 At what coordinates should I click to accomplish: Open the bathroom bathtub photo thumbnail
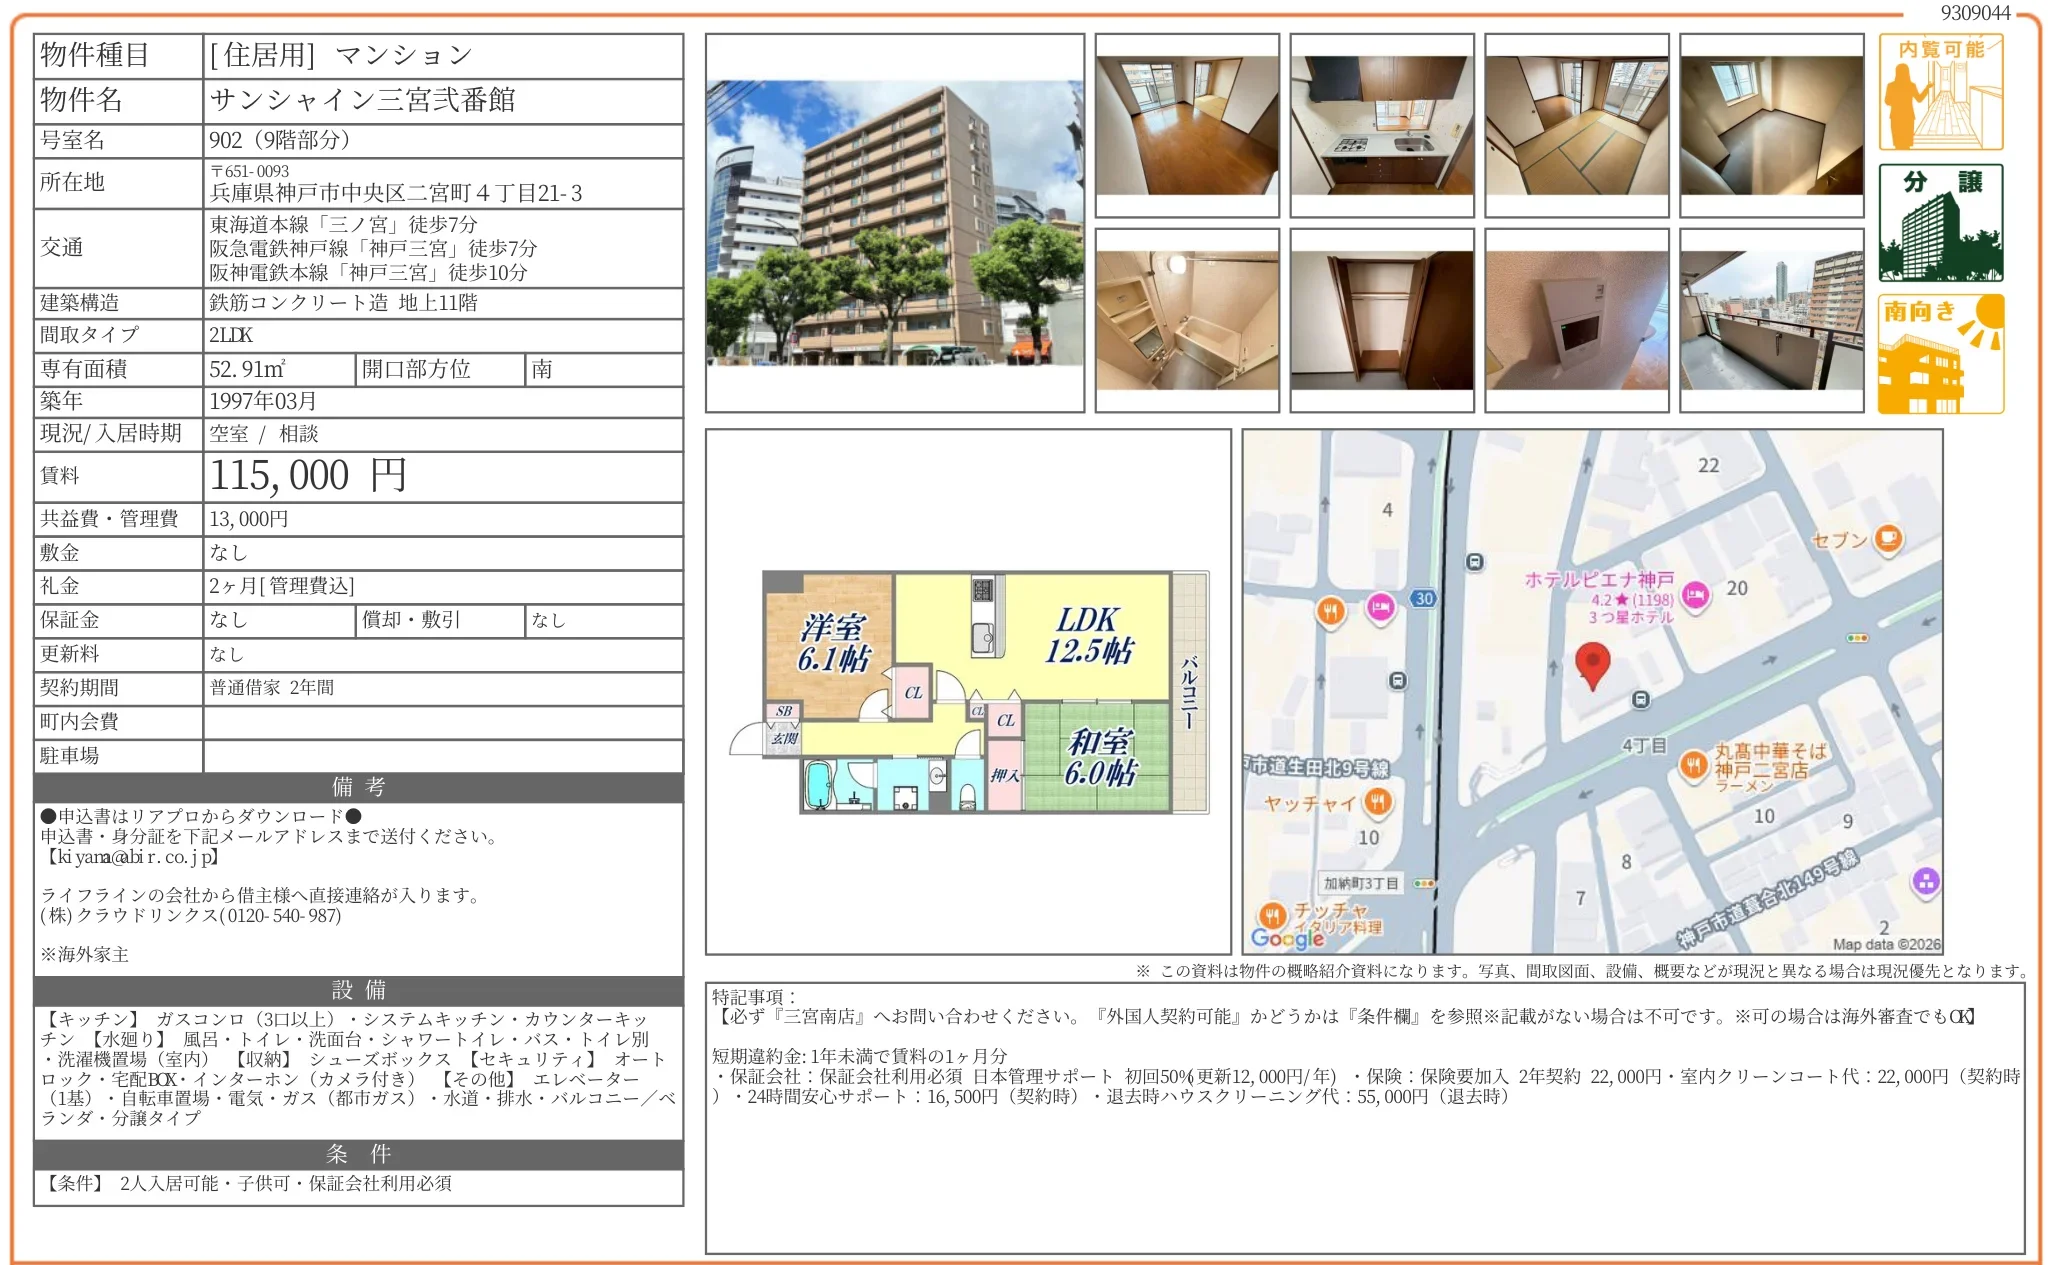pyautogui.click(x=1186, y=320)
